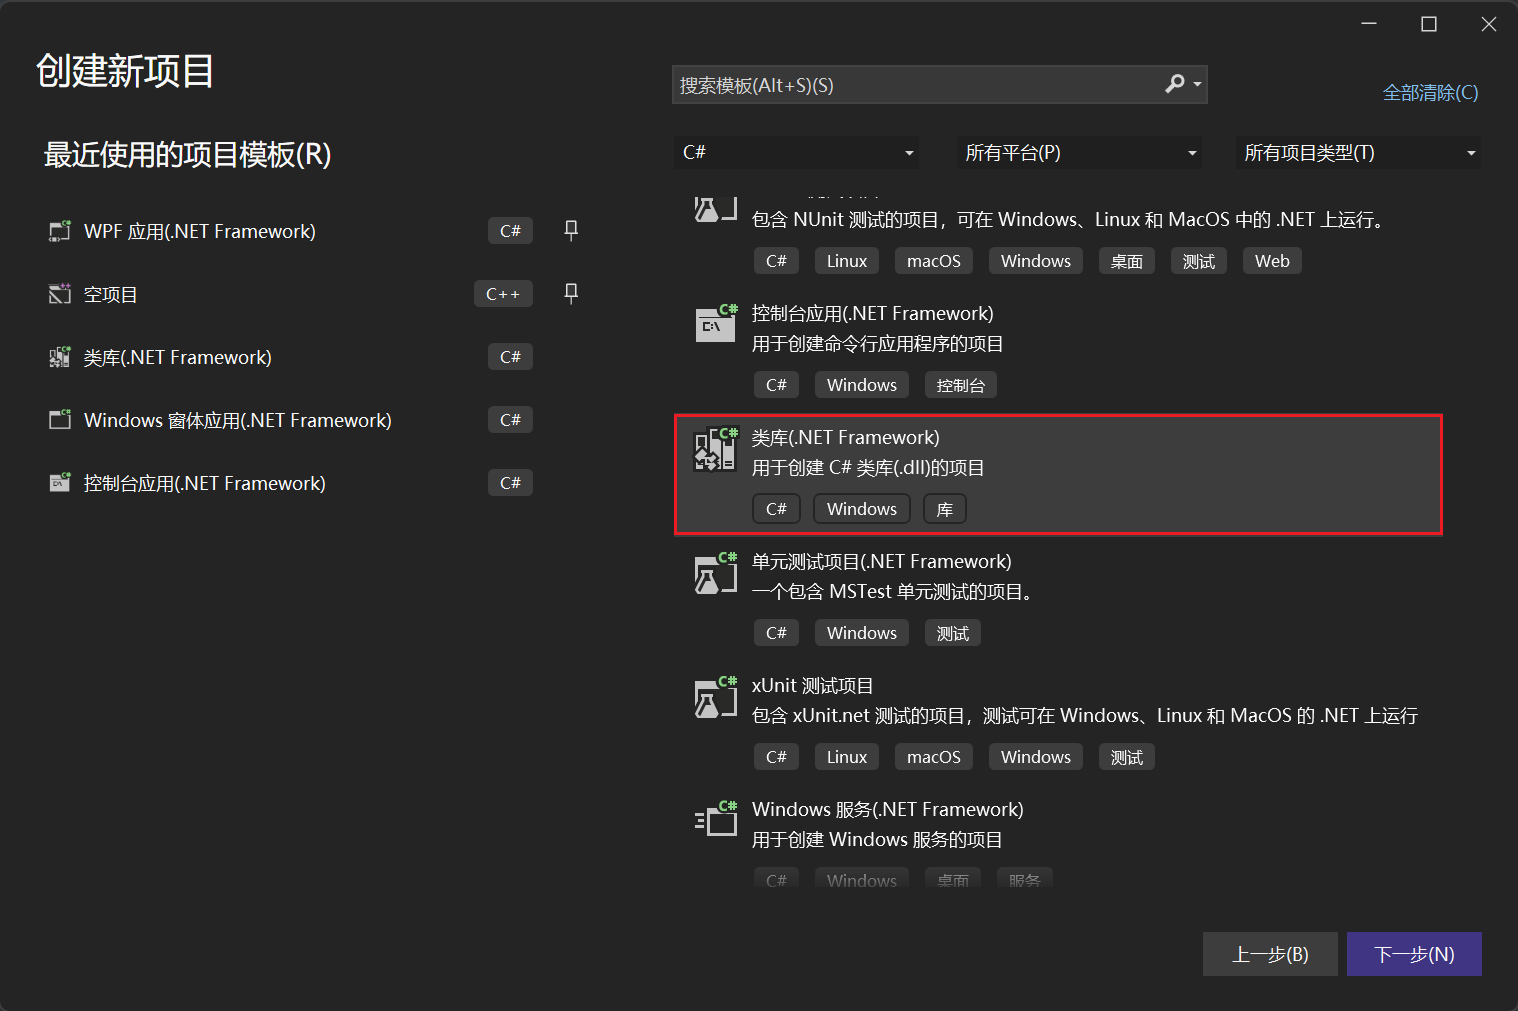Click the 测试 tag under 单元测试项目
Image resolution: width=1518 pixels, height=1011 pixels.
click(x=953, y=633)
